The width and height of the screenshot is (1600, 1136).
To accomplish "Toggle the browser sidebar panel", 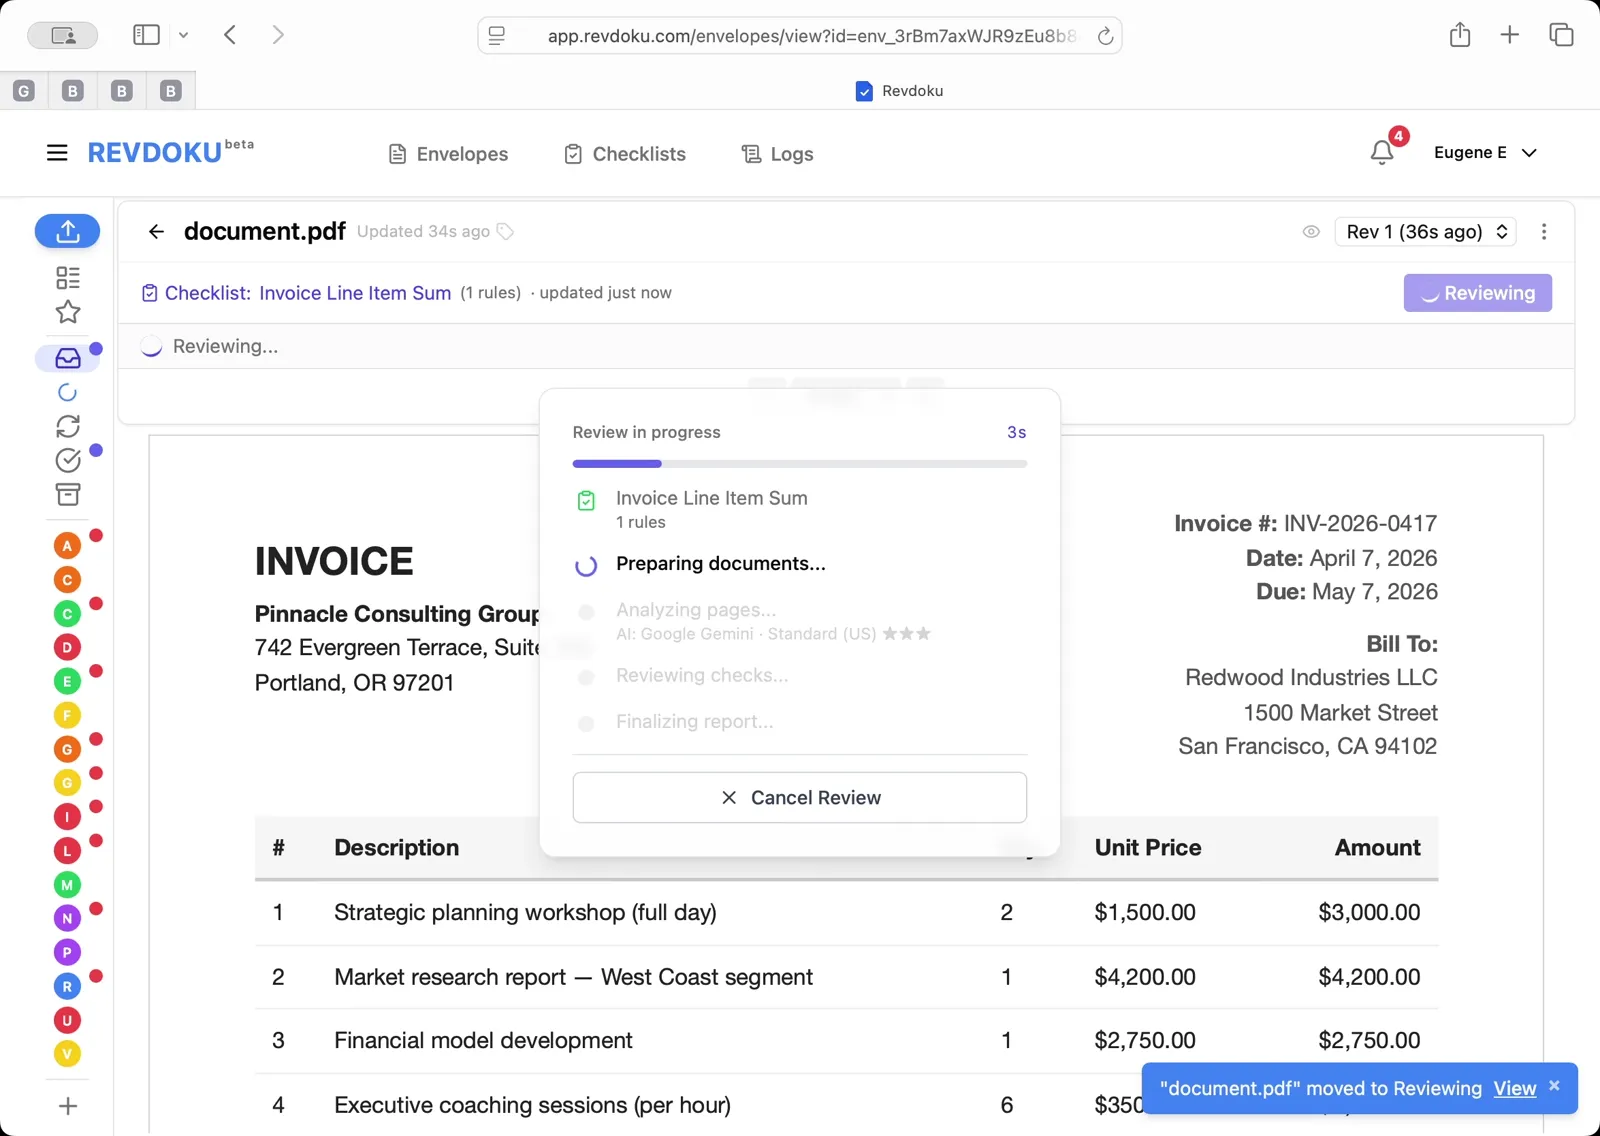I will tap(146, 34).
